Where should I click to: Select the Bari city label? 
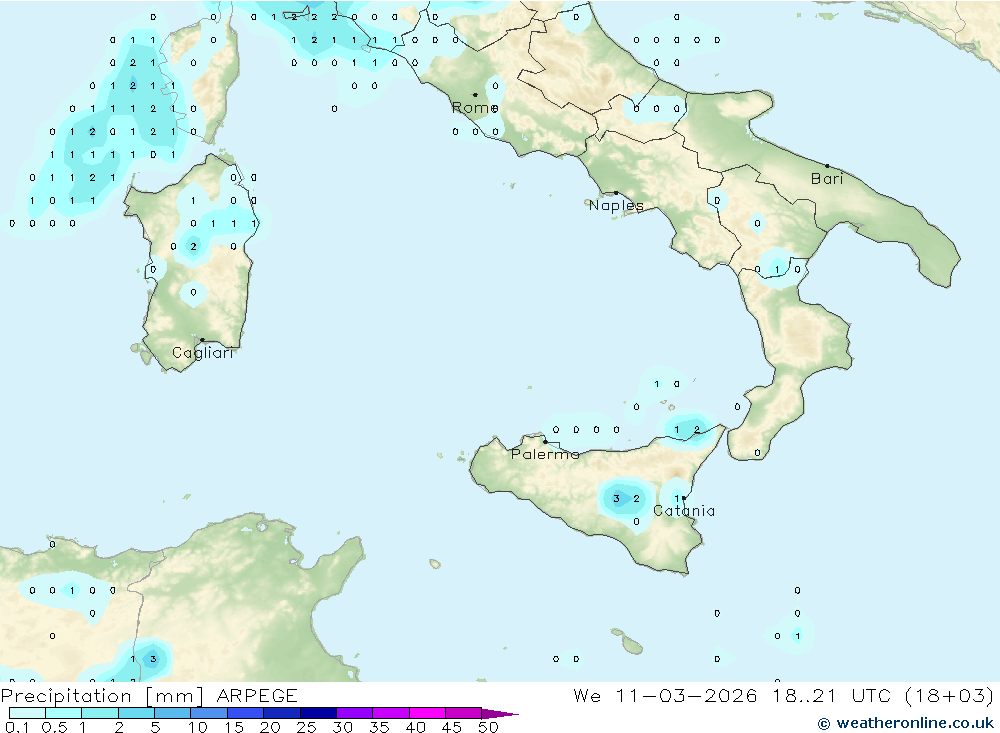(826, 179)
